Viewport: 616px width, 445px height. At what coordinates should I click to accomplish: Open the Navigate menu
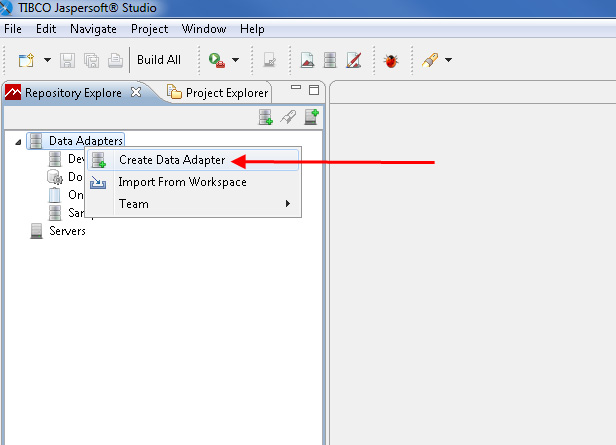(x=93, y=29)
